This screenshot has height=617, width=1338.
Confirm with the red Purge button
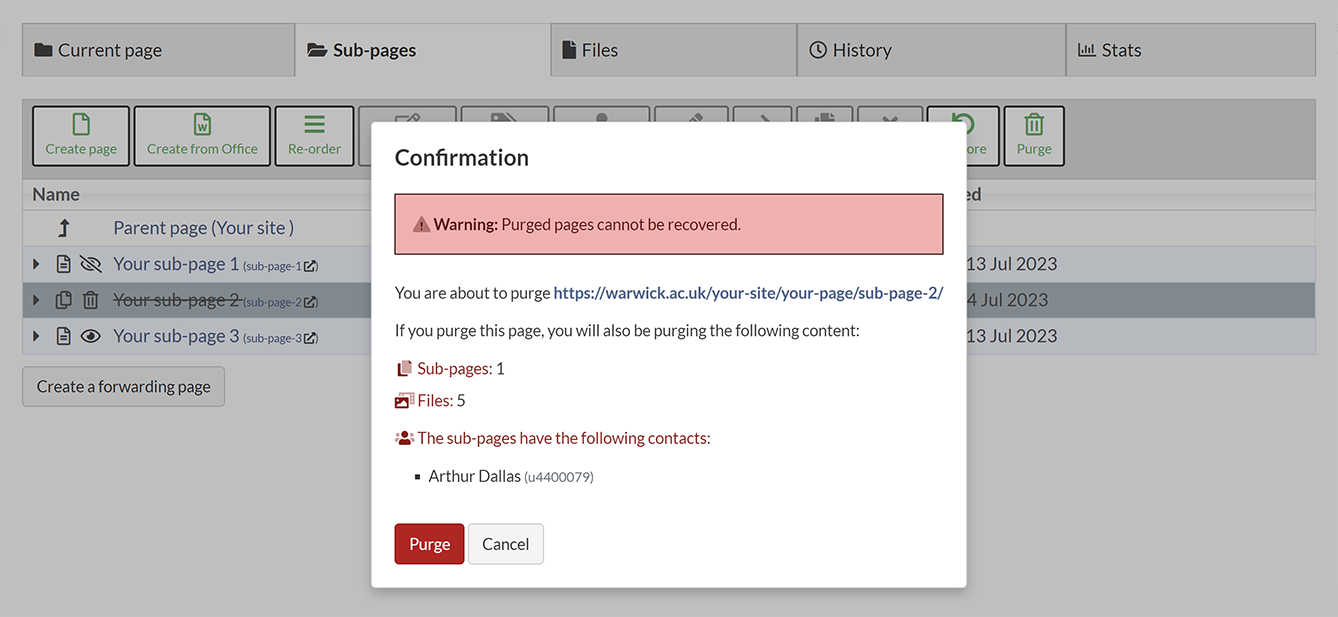429,544
